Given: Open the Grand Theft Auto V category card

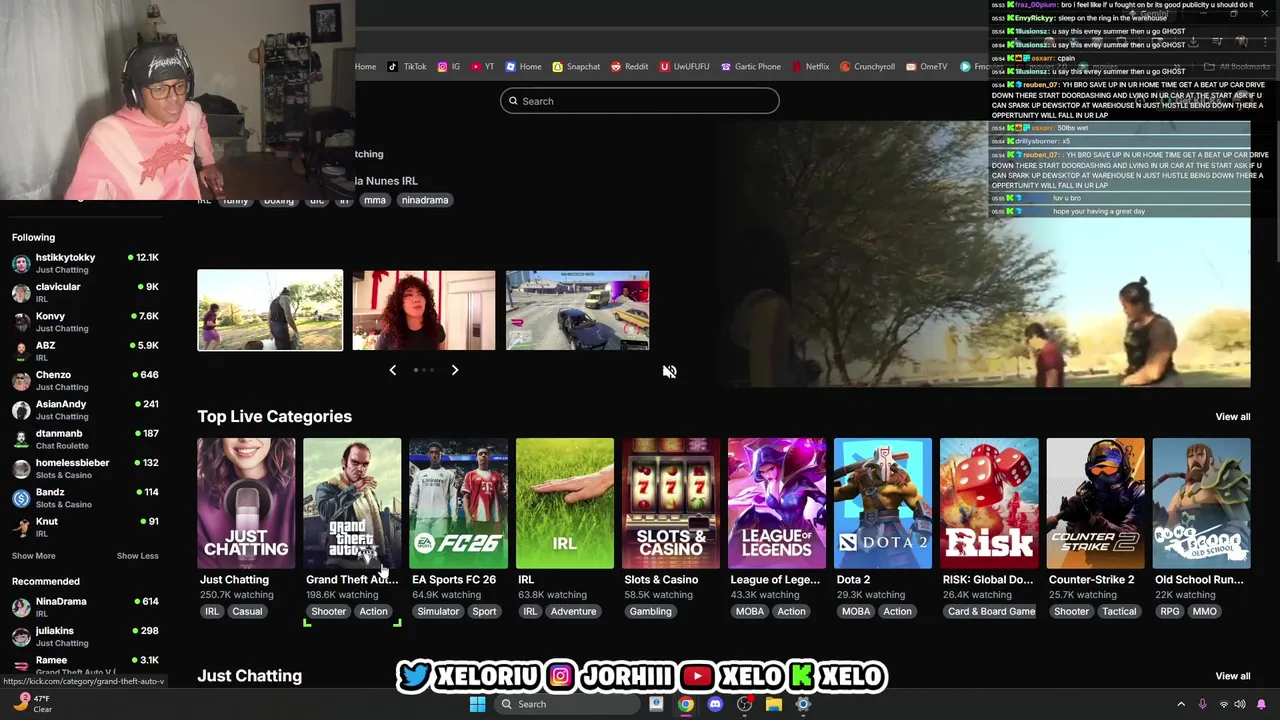Looking at the screenshot, I should coord(352,503).
